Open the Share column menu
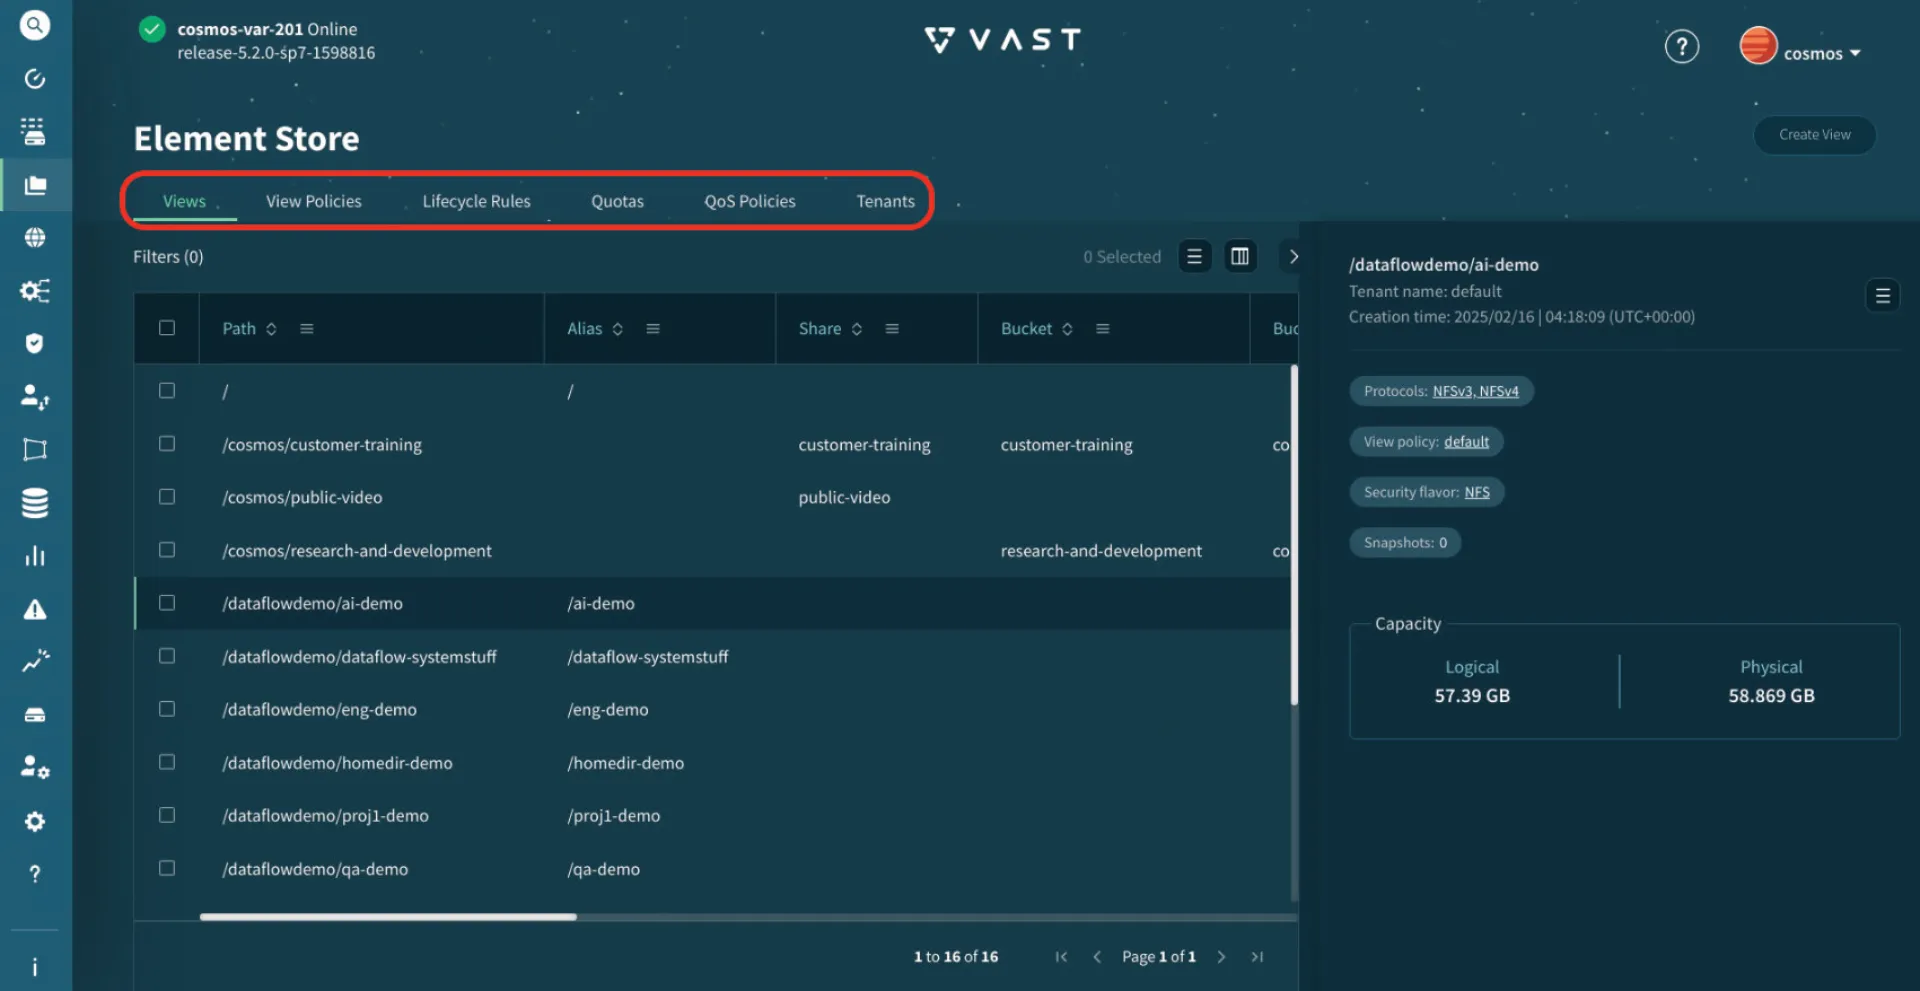 coord(892,329)
